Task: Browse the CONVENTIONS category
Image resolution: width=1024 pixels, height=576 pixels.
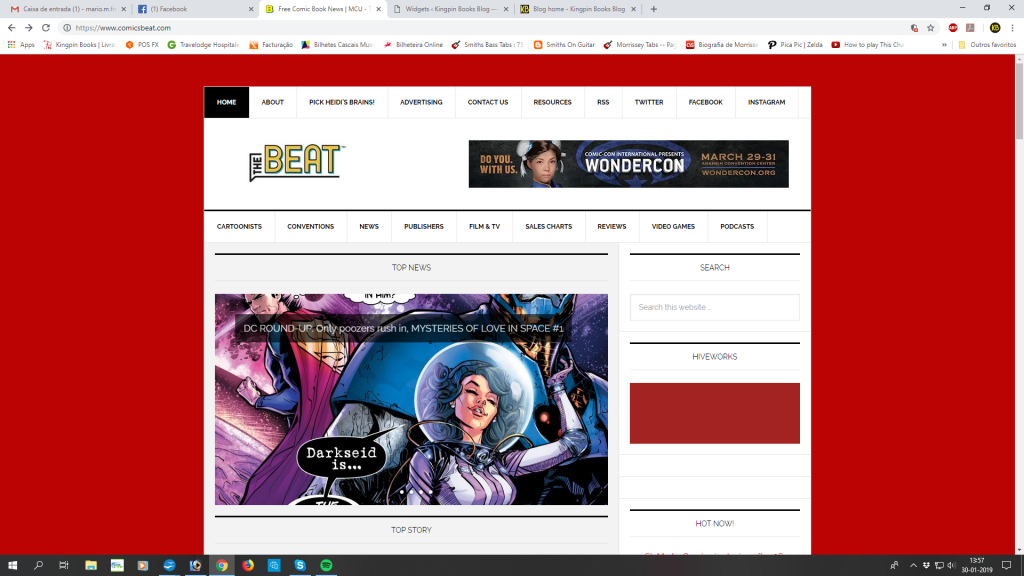Action: (x=310, y=227)
